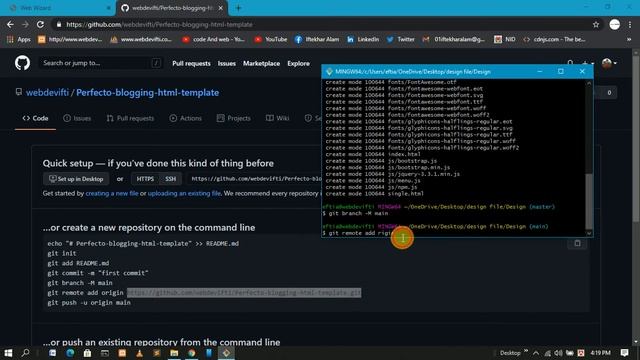640x360 pixels.
Task: Switch to Git Bash on the taskbar
Action: point(227,353)
